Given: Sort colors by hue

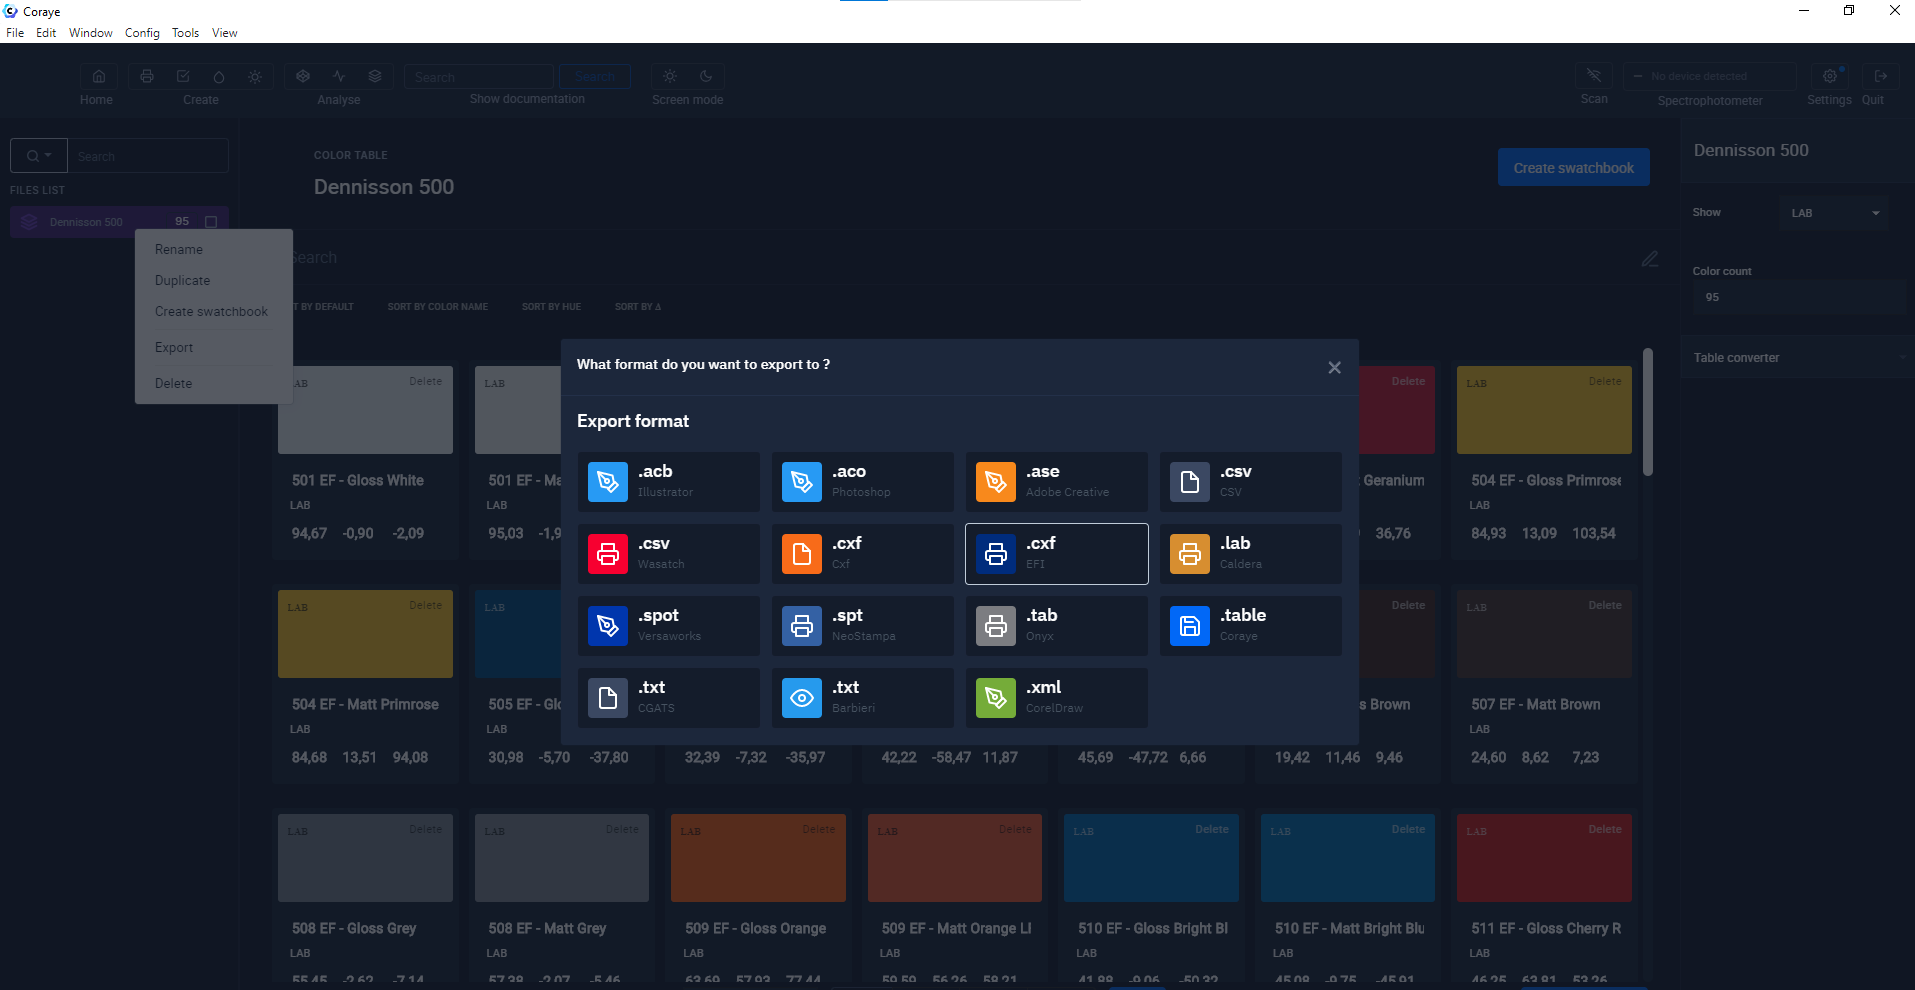Looking at the screenshot, I should pos(551,307).
